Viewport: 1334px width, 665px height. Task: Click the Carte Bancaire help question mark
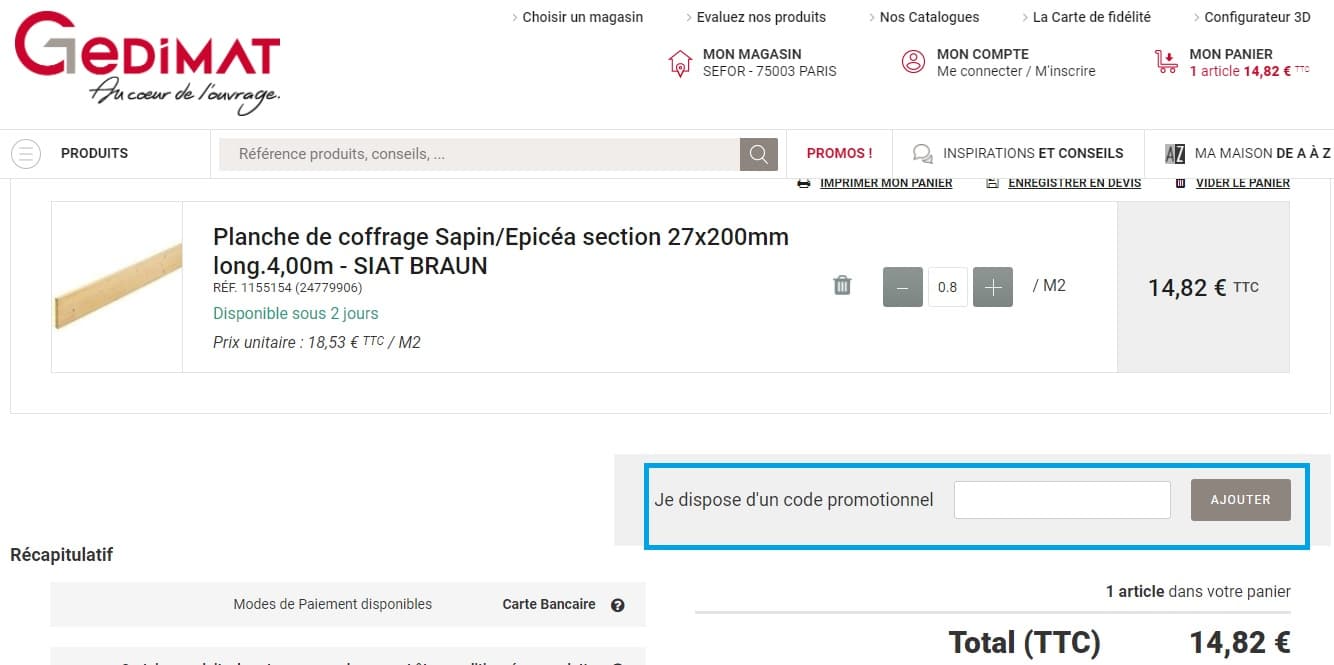[618, 605]
